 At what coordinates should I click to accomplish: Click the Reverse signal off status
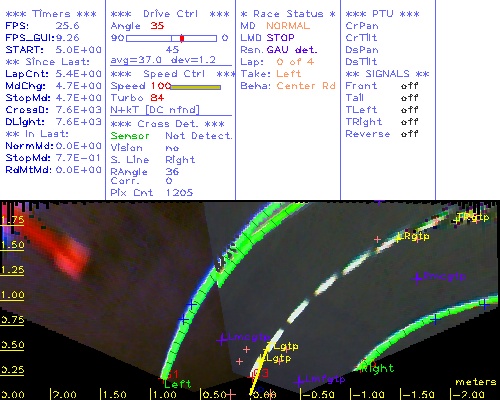(x=409, y=134)
